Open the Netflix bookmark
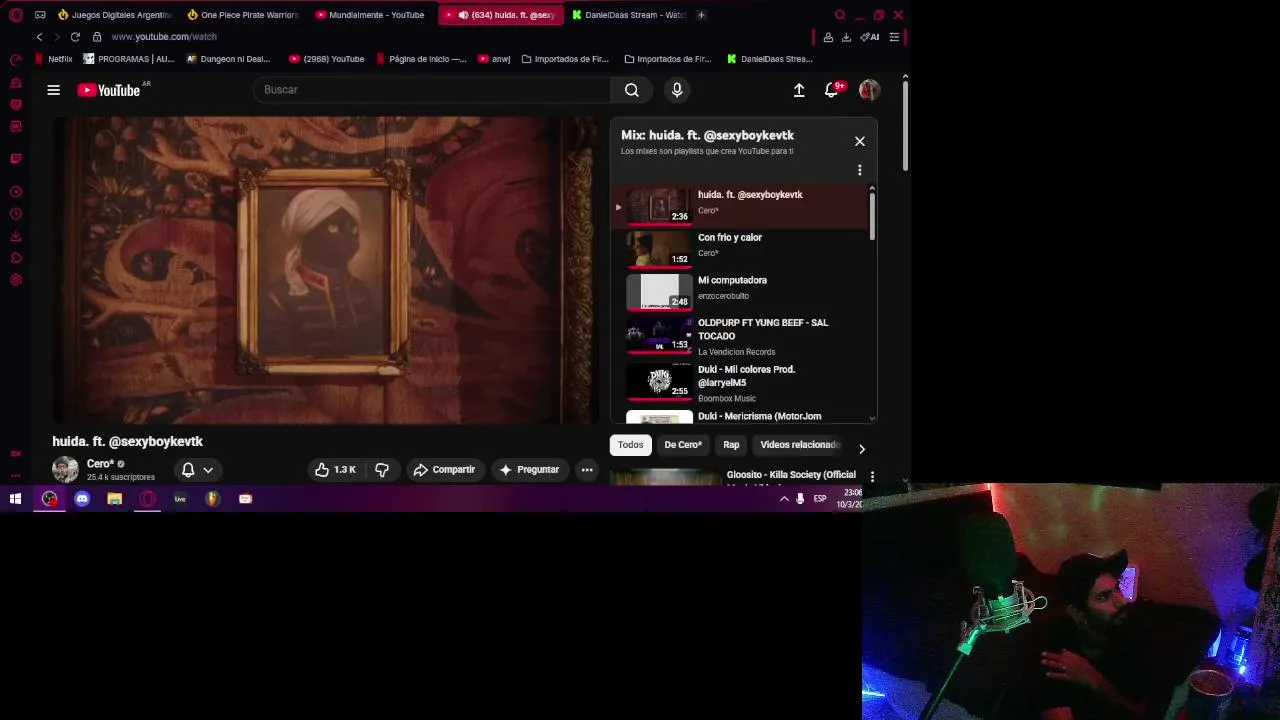This screenshot has height=720, width=1280. pos(54,59)
